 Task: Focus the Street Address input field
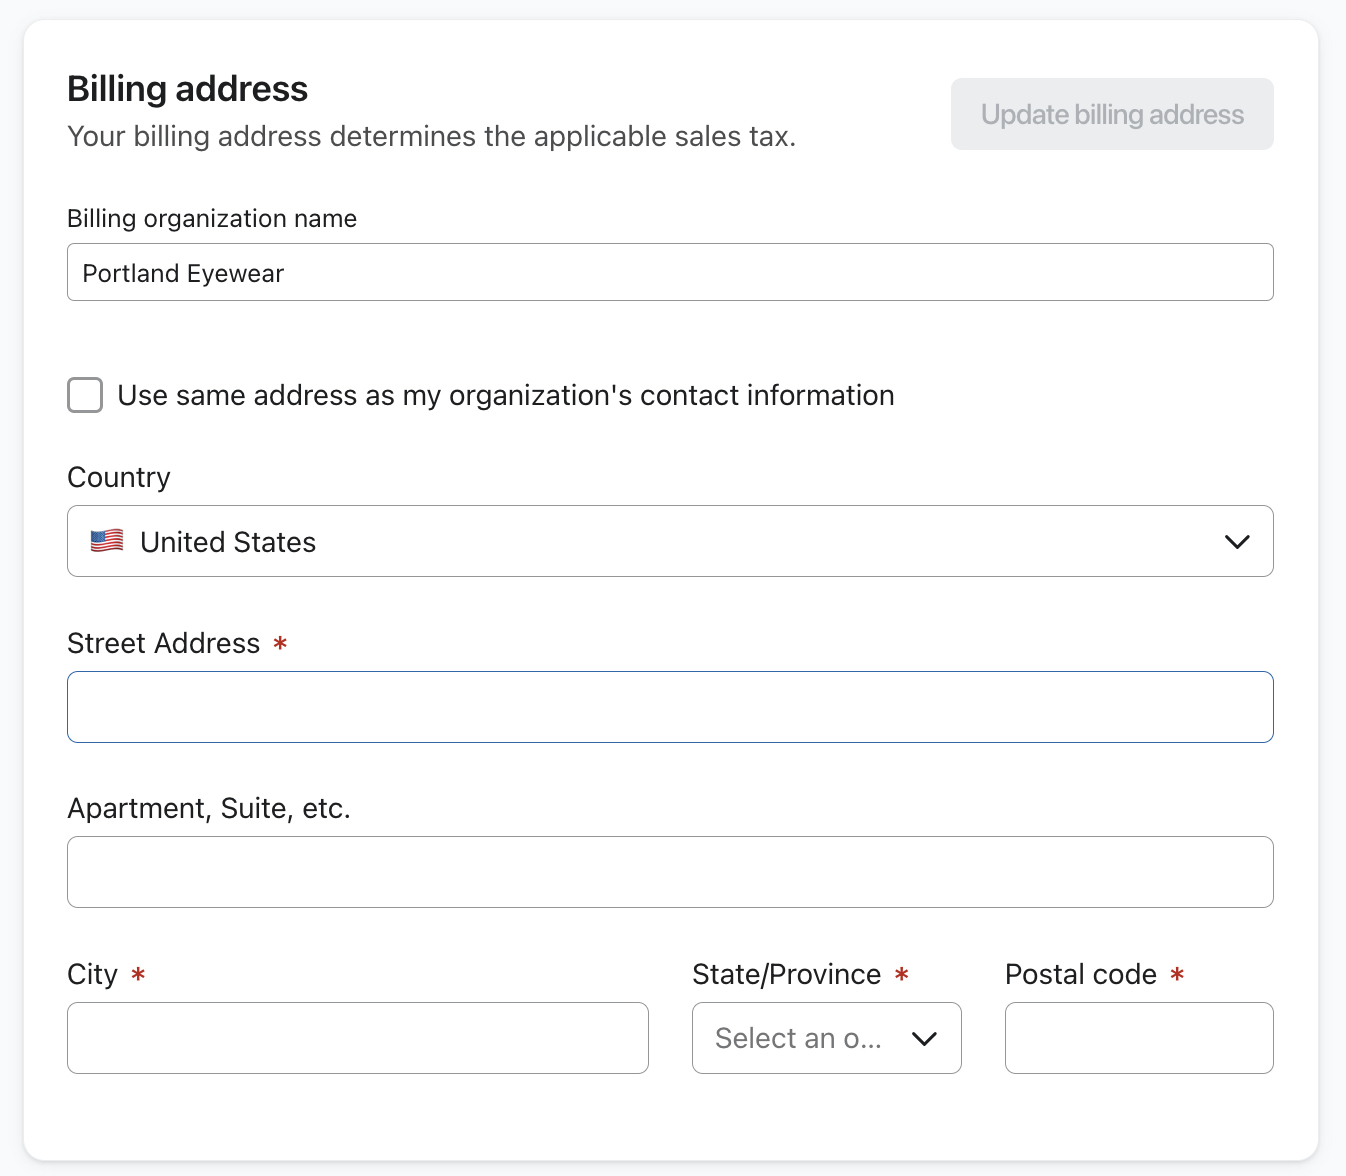coord(670,707)
